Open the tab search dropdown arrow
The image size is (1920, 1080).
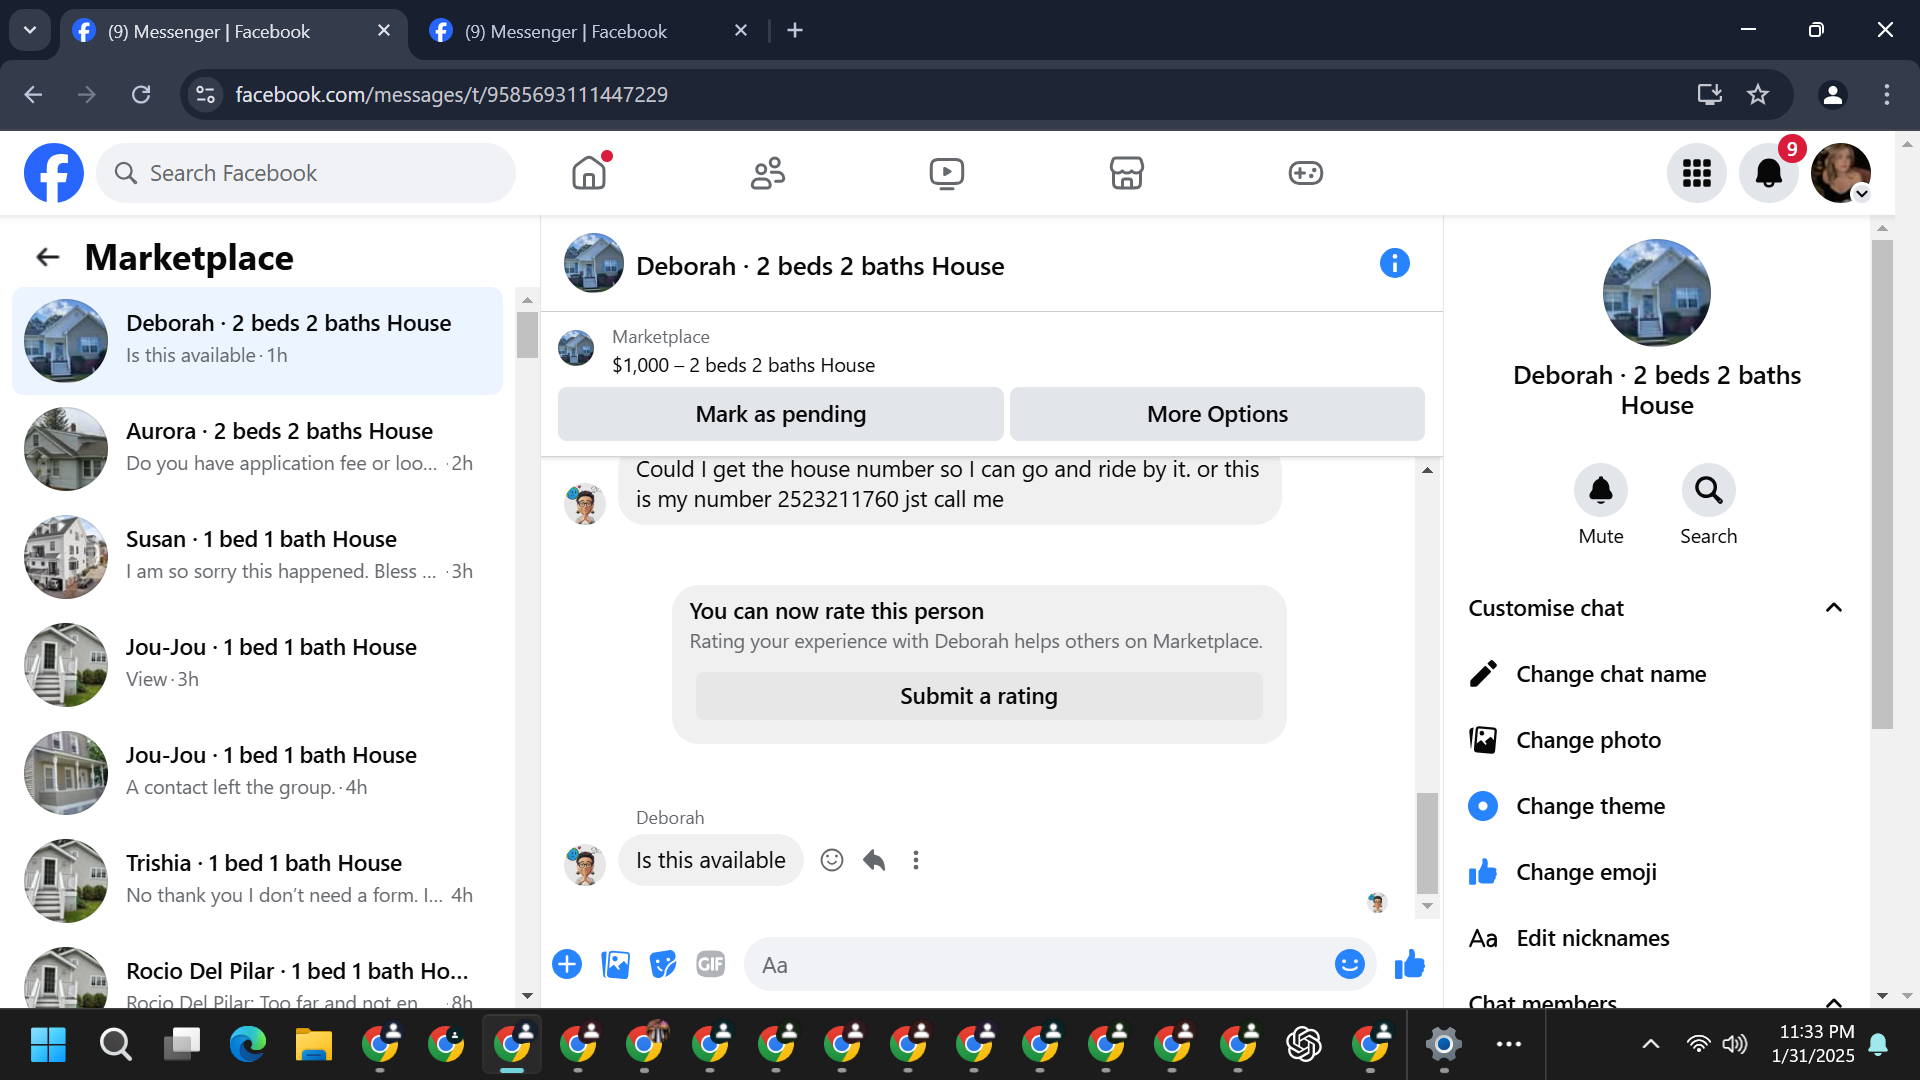tap(30, 31)
